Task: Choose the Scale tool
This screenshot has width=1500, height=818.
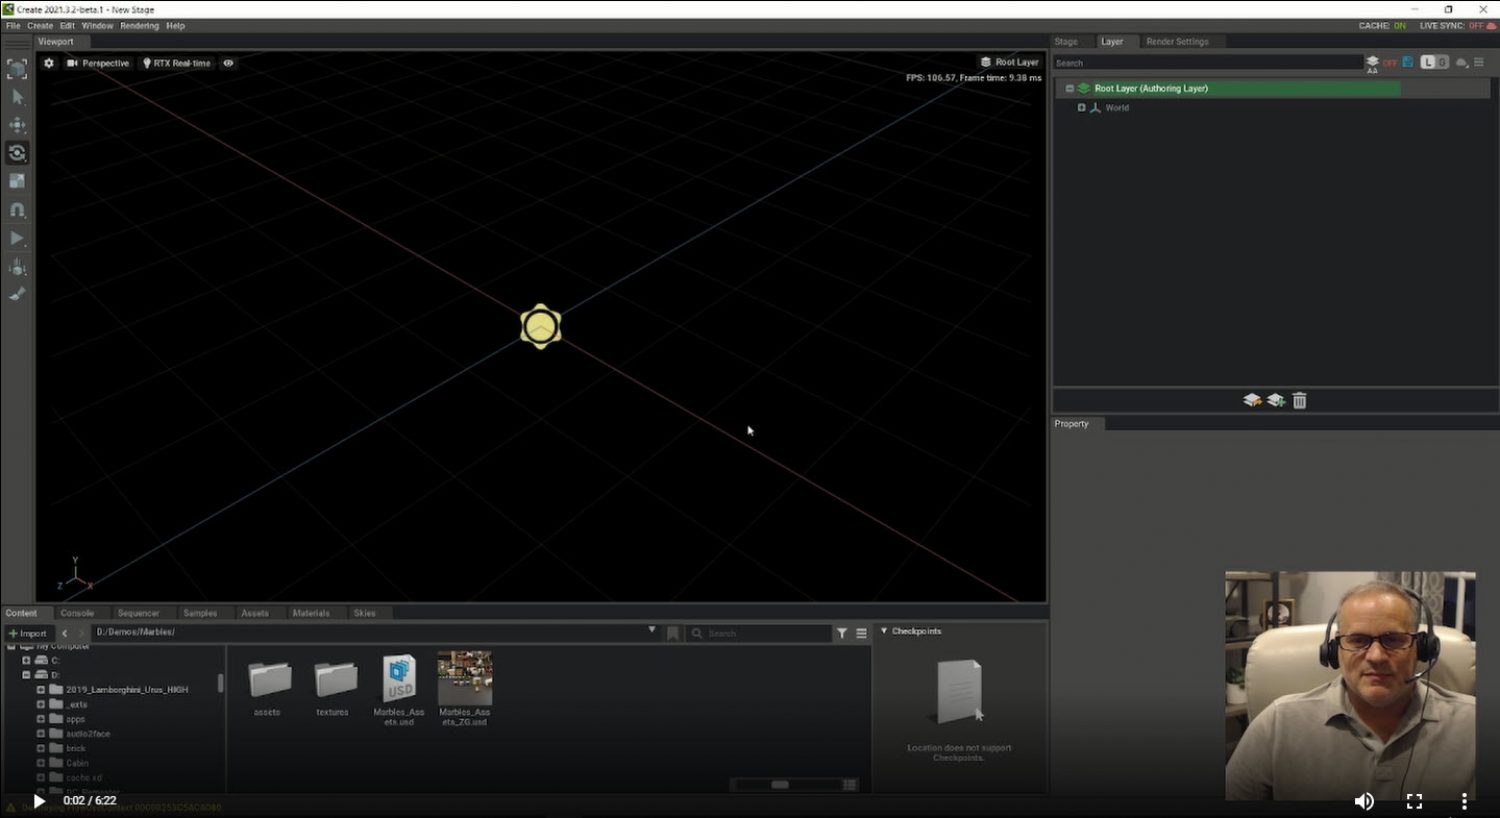Action: [x=17, y=181]
